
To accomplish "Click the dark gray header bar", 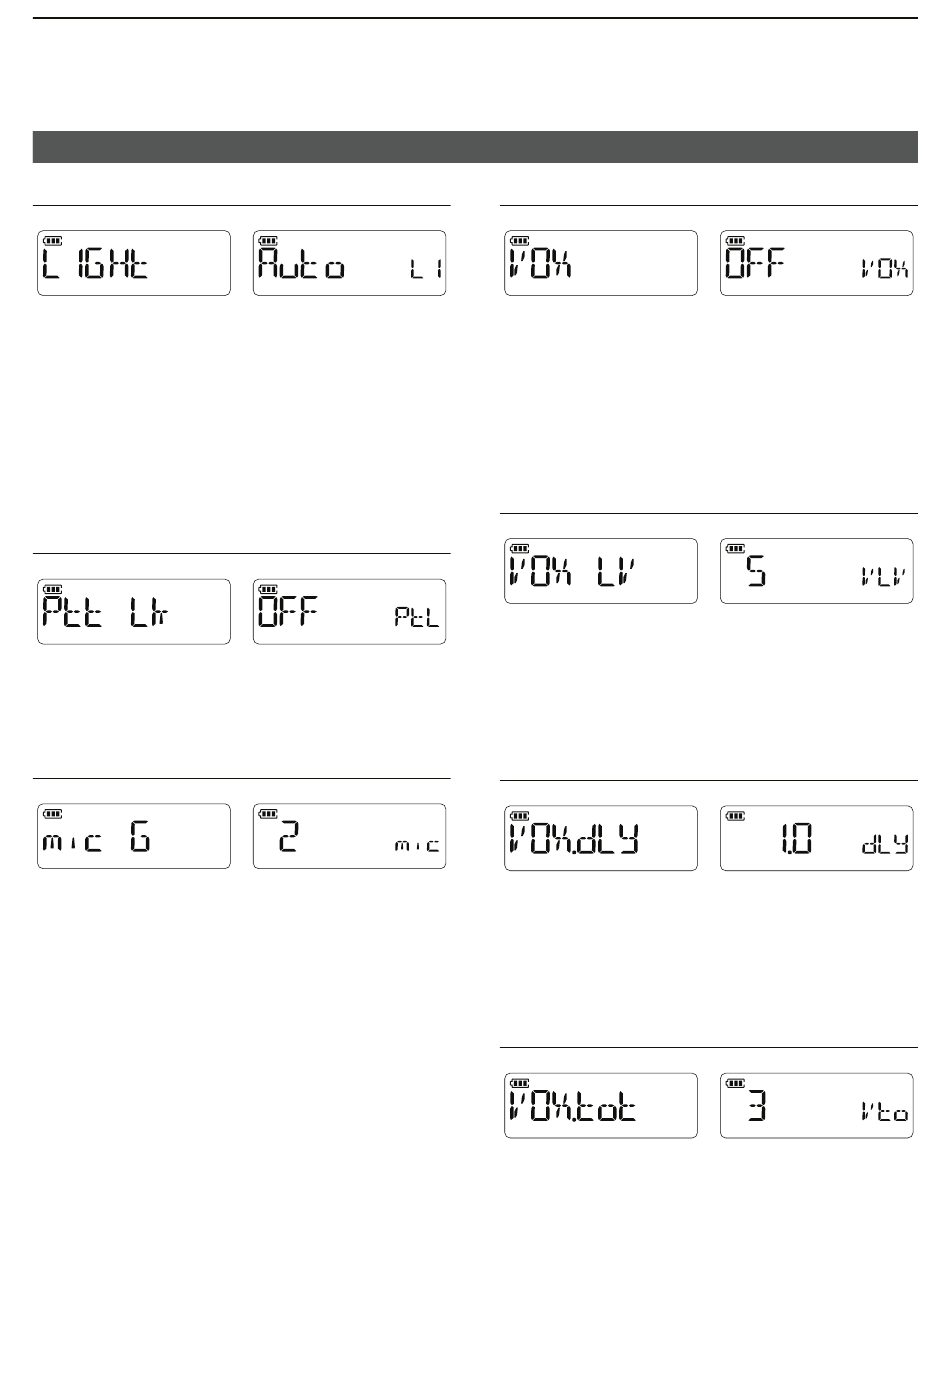I will pos(475,146).
